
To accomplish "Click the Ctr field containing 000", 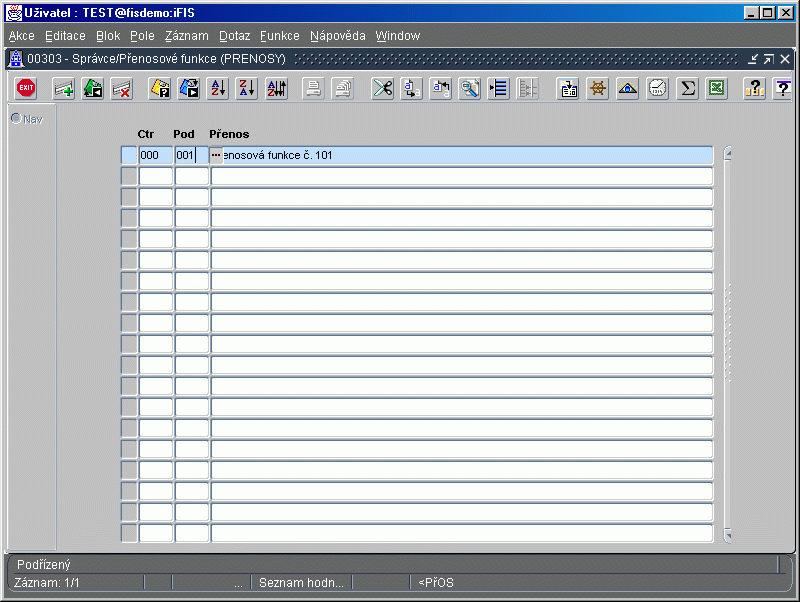I will pyautogui.click(x=156, y=155).
